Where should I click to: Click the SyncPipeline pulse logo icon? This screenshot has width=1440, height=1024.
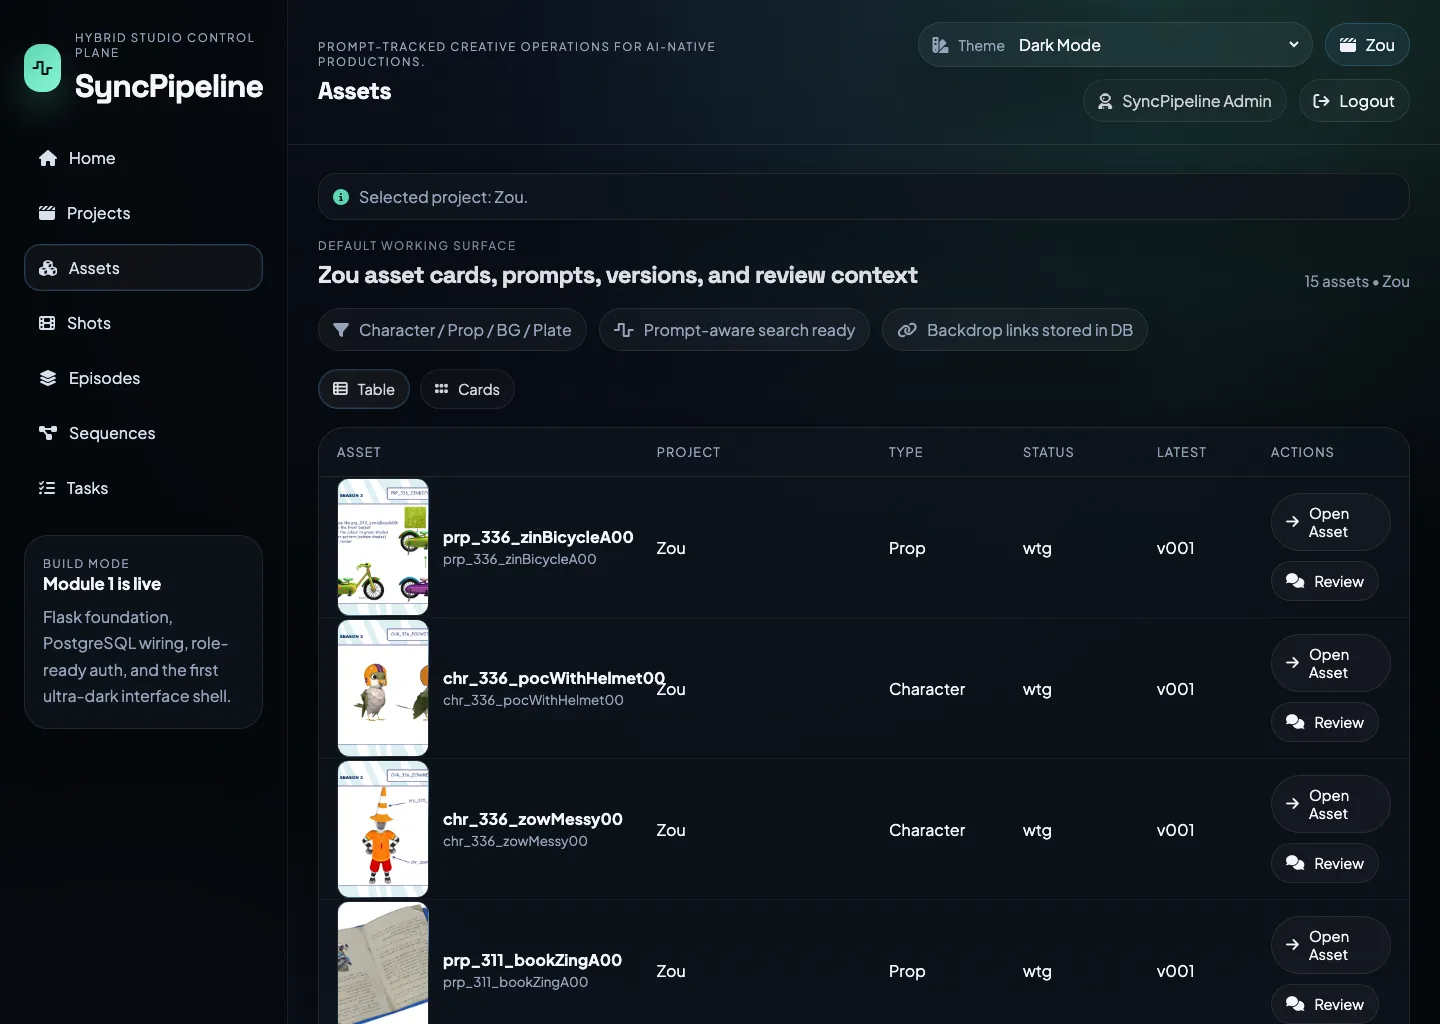(42, 68)
